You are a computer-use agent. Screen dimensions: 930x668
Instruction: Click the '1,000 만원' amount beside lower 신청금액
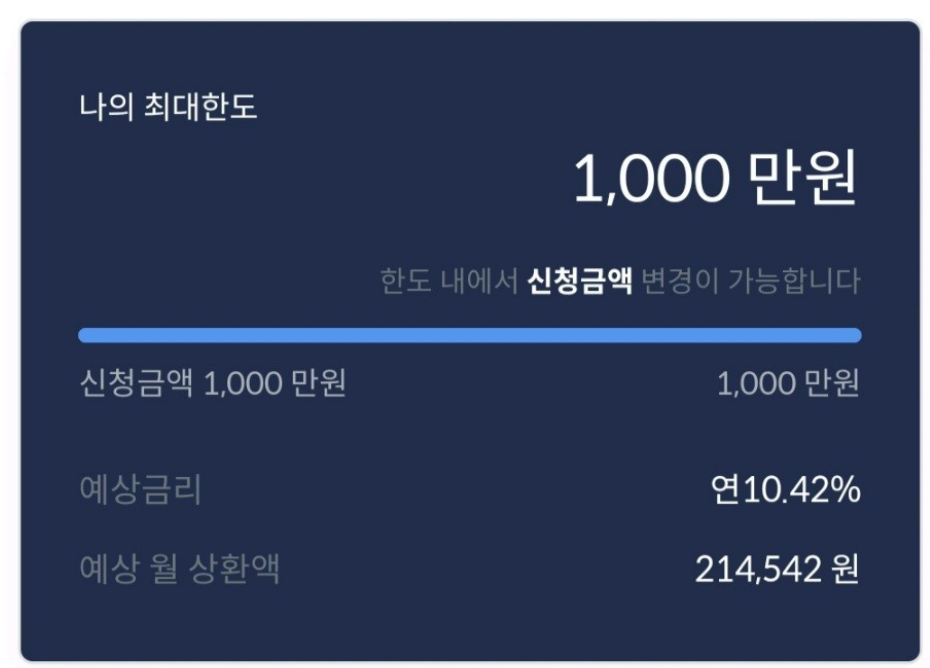[x=275, y=384]
